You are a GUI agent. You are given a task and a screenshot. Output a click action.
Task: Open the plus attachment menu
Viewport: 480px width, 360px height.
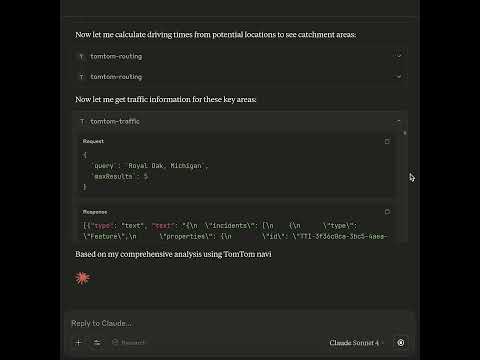coord(79,342)
